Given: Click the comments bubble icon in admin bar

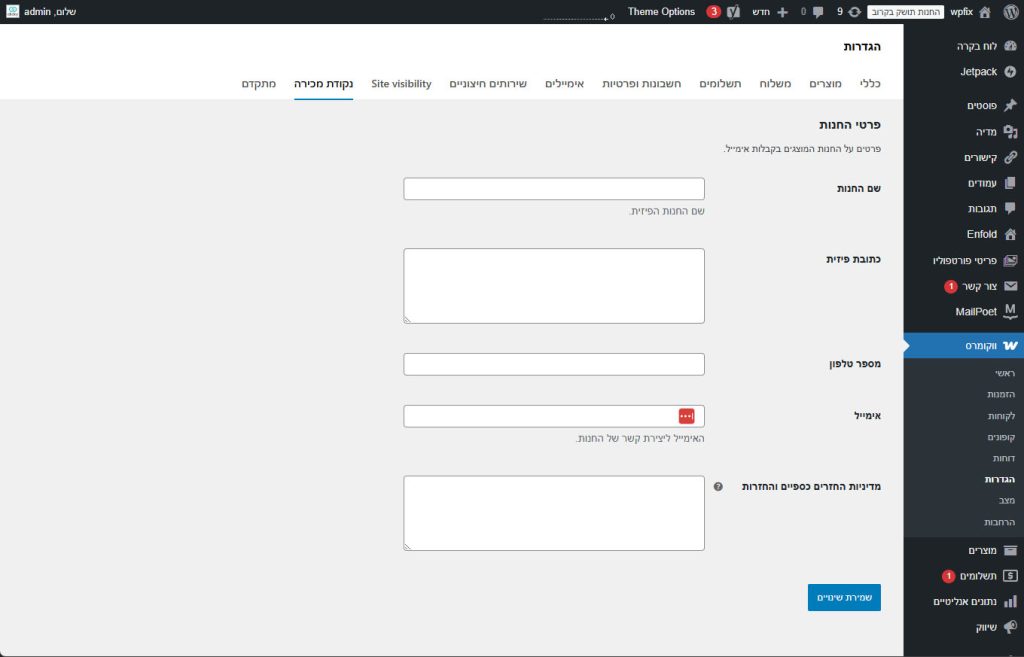Looking at the screenshot, I should coord(818,12).
